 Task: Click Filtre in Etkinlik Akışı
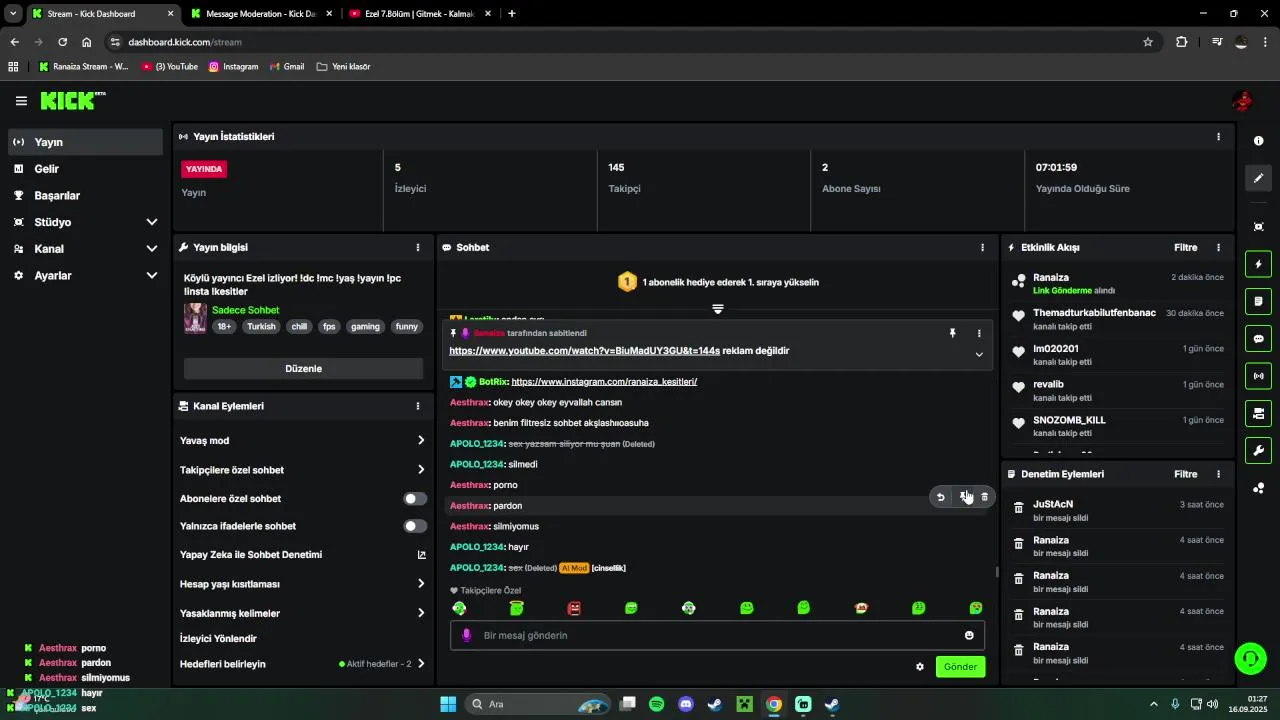[x=1185, y=247]
